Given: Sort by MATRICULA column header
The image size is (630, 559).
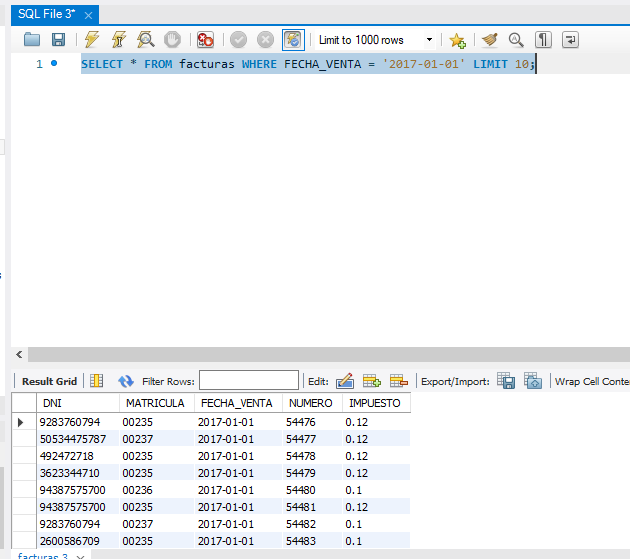Looking at the screenshot, I should pyautogui.click(x=157, y=403).
